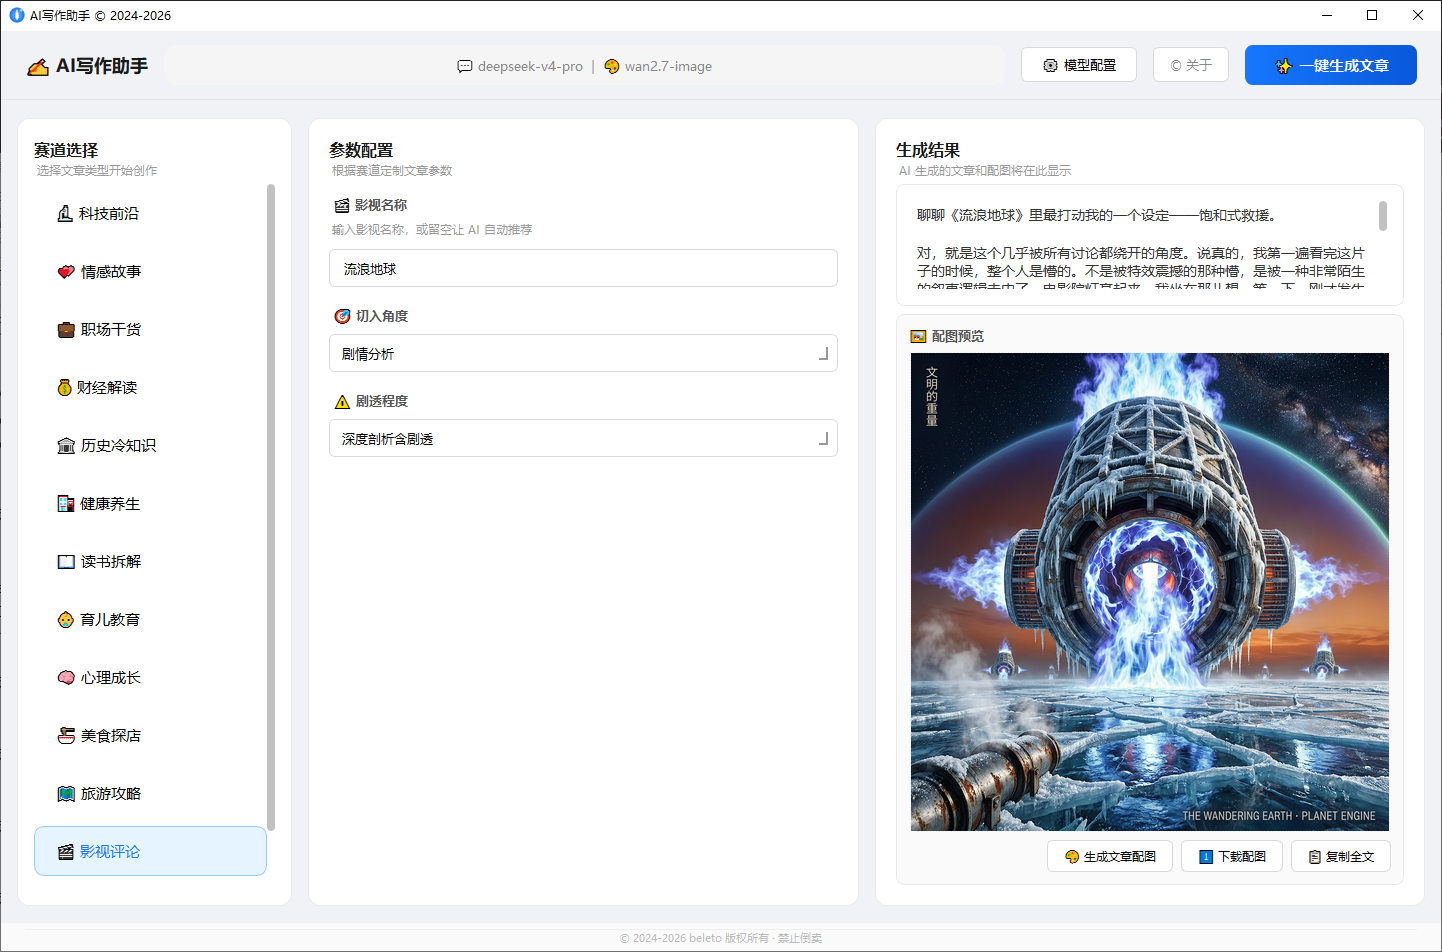1442x952 pixels.
Task: Click the 影视名称 clapperboard label icon
Action: pyautogui.click(x=342, y=205)
